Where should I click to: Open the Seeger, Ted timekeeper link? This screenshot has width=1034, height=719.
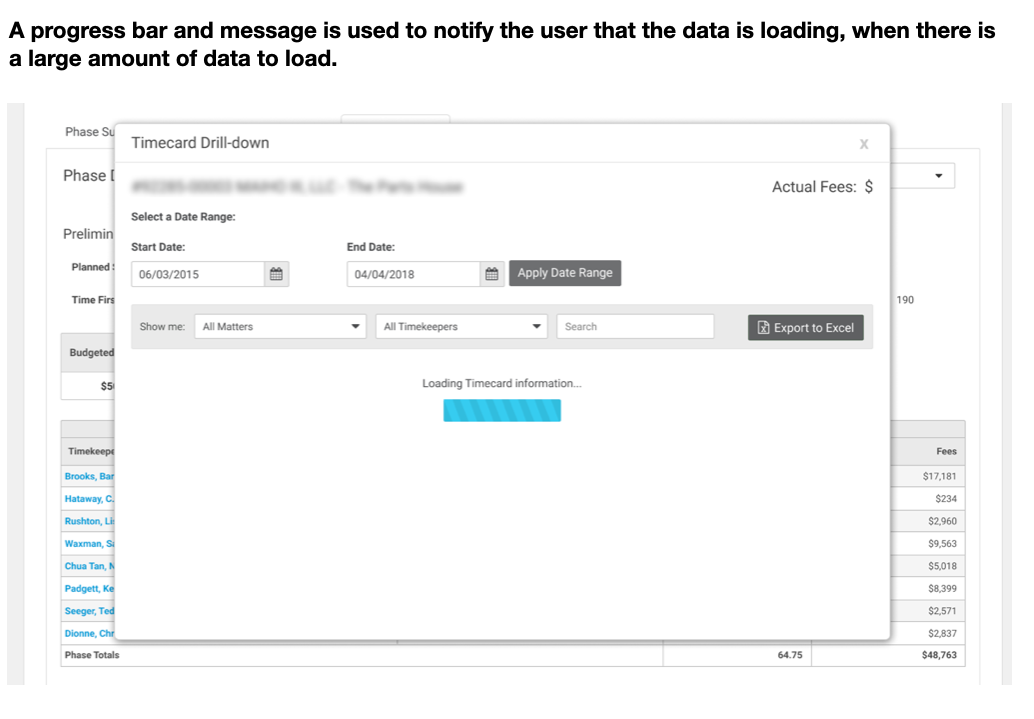[89, 611]
